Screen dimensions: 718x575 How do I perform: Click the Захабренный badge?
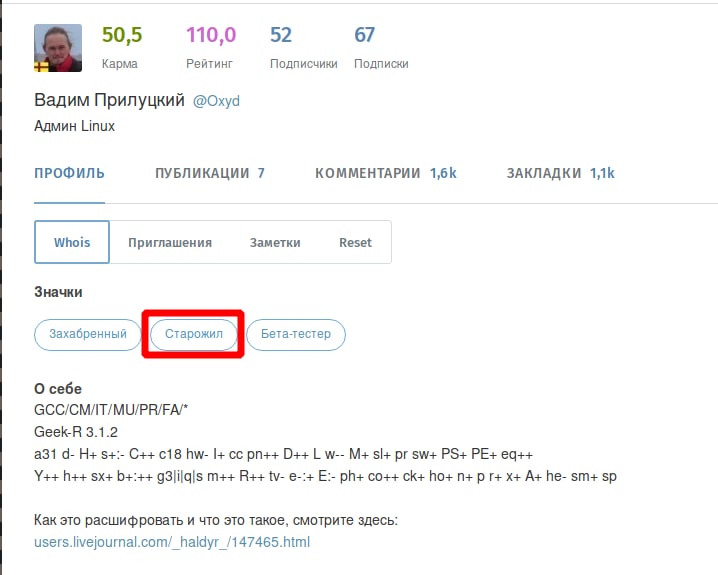88,334
